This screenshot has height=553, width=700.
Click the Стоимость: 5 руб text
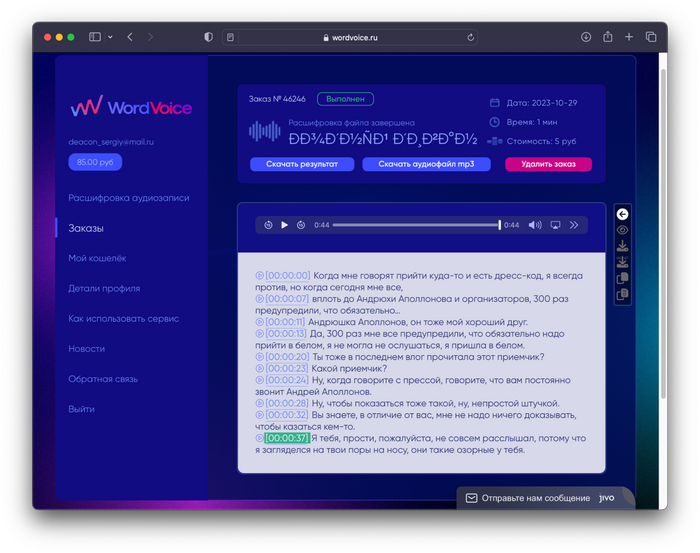pyautogui.click(x=541, y=141)
